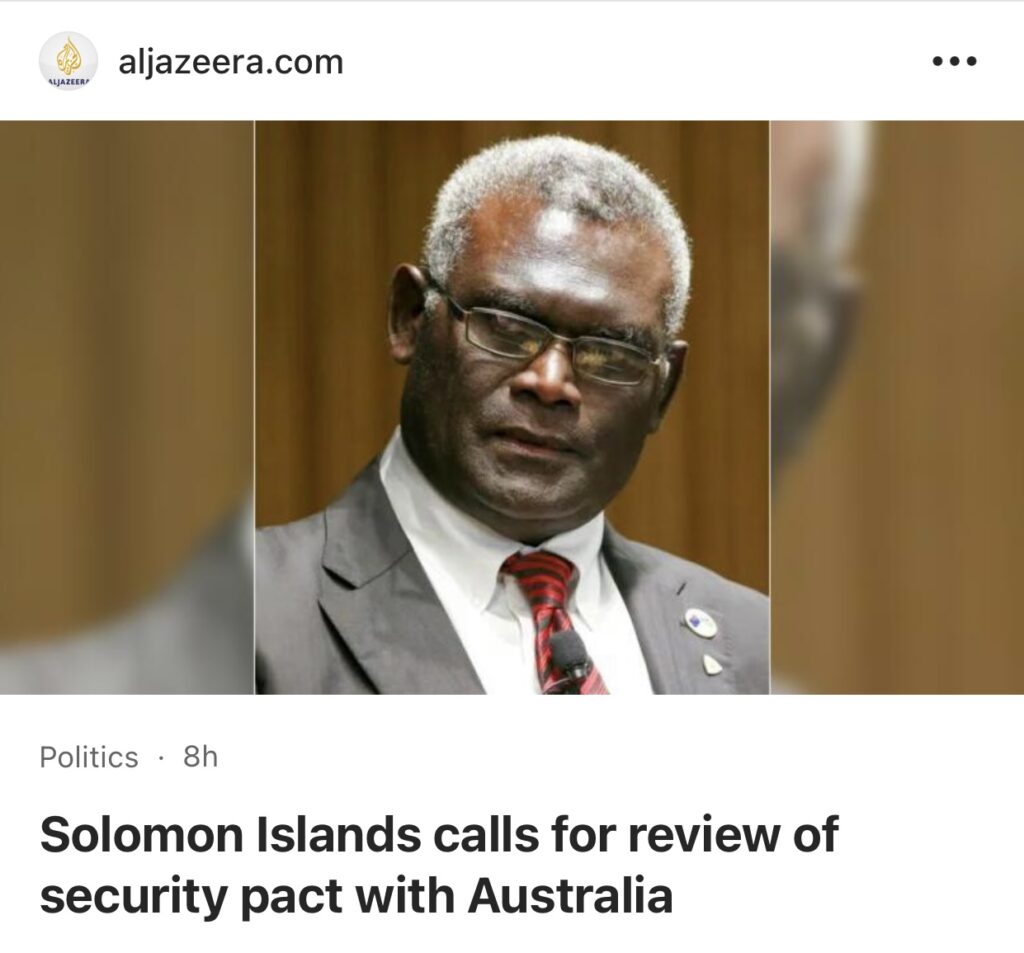The height and width of the screenshot is (953, 1024).
Task: Tap the man's face in the photo
Action: click(542, 366)
